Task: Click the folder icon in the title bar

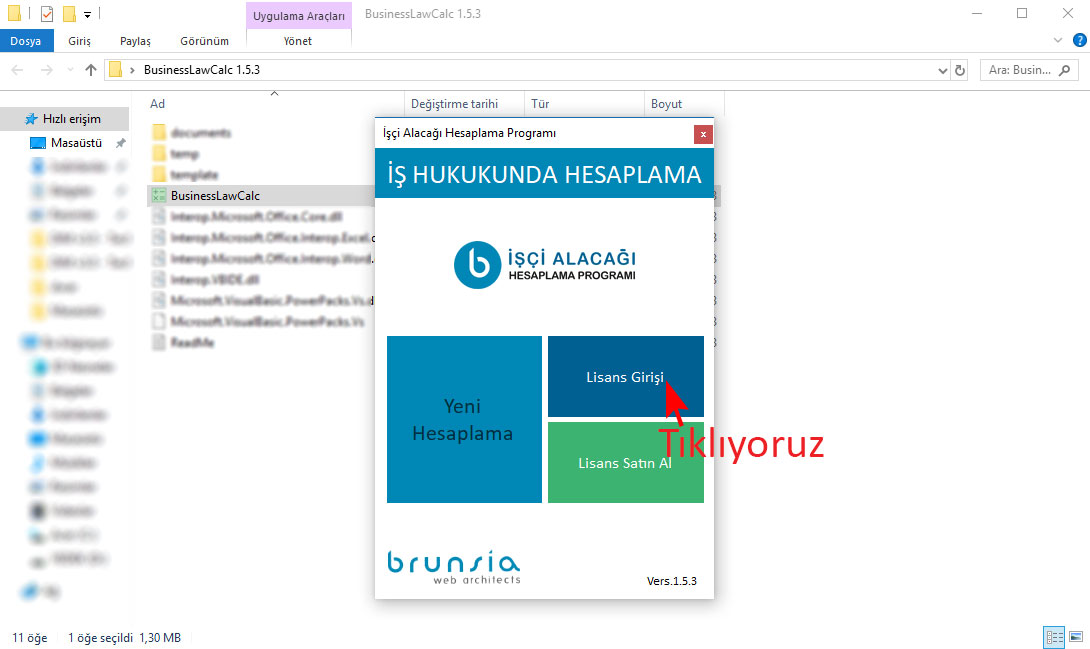Action: click(x=14, y=13)
